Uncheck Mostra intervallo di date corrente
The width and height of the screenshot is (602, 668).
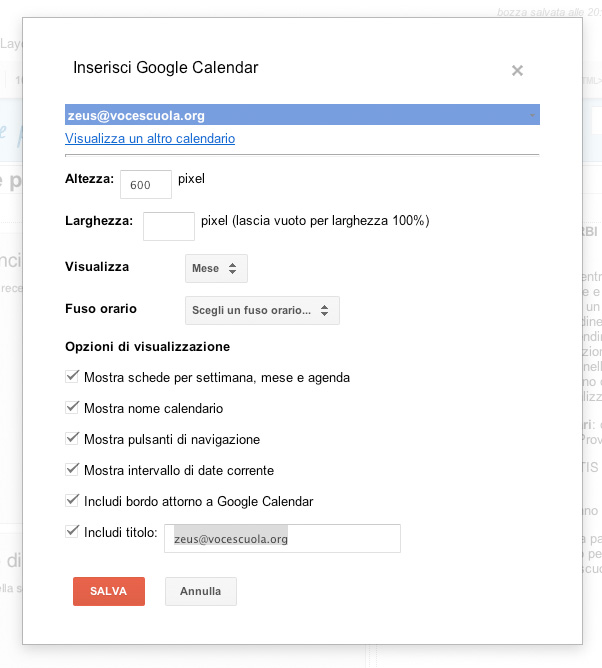(72, 470)
